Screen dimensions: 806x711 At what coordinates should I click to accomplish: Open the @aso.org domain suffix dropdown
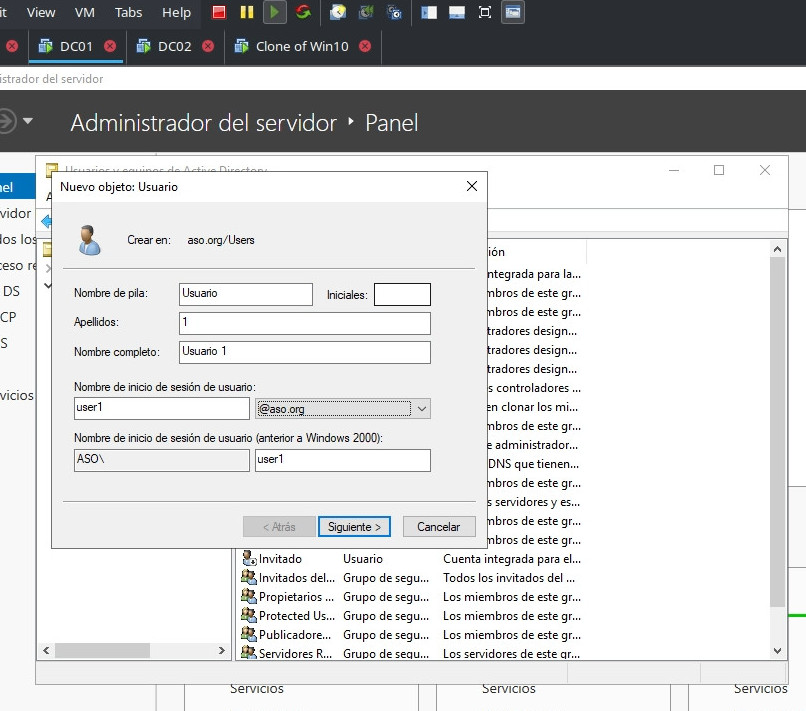pos(422,408)
